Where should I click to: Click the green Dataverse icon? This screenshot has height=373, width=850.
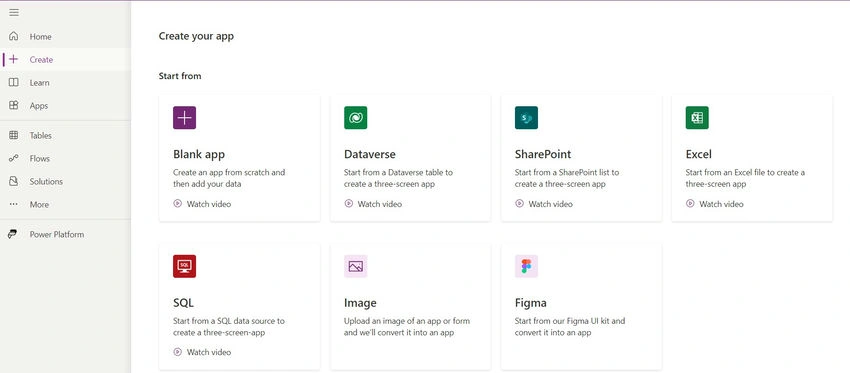pos(356,118)
